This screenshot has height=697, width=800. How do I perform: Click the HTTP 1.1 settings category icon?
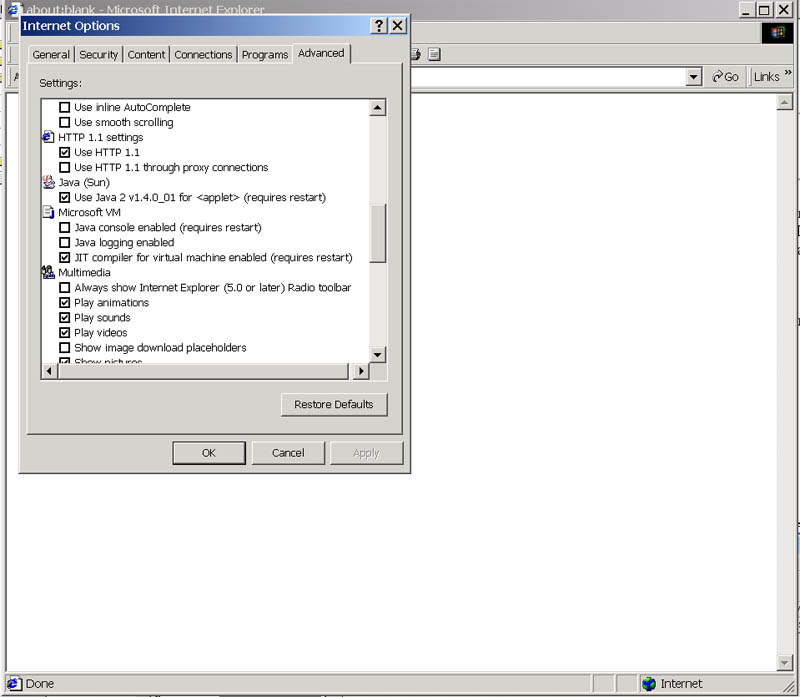(x=48, y=137)
